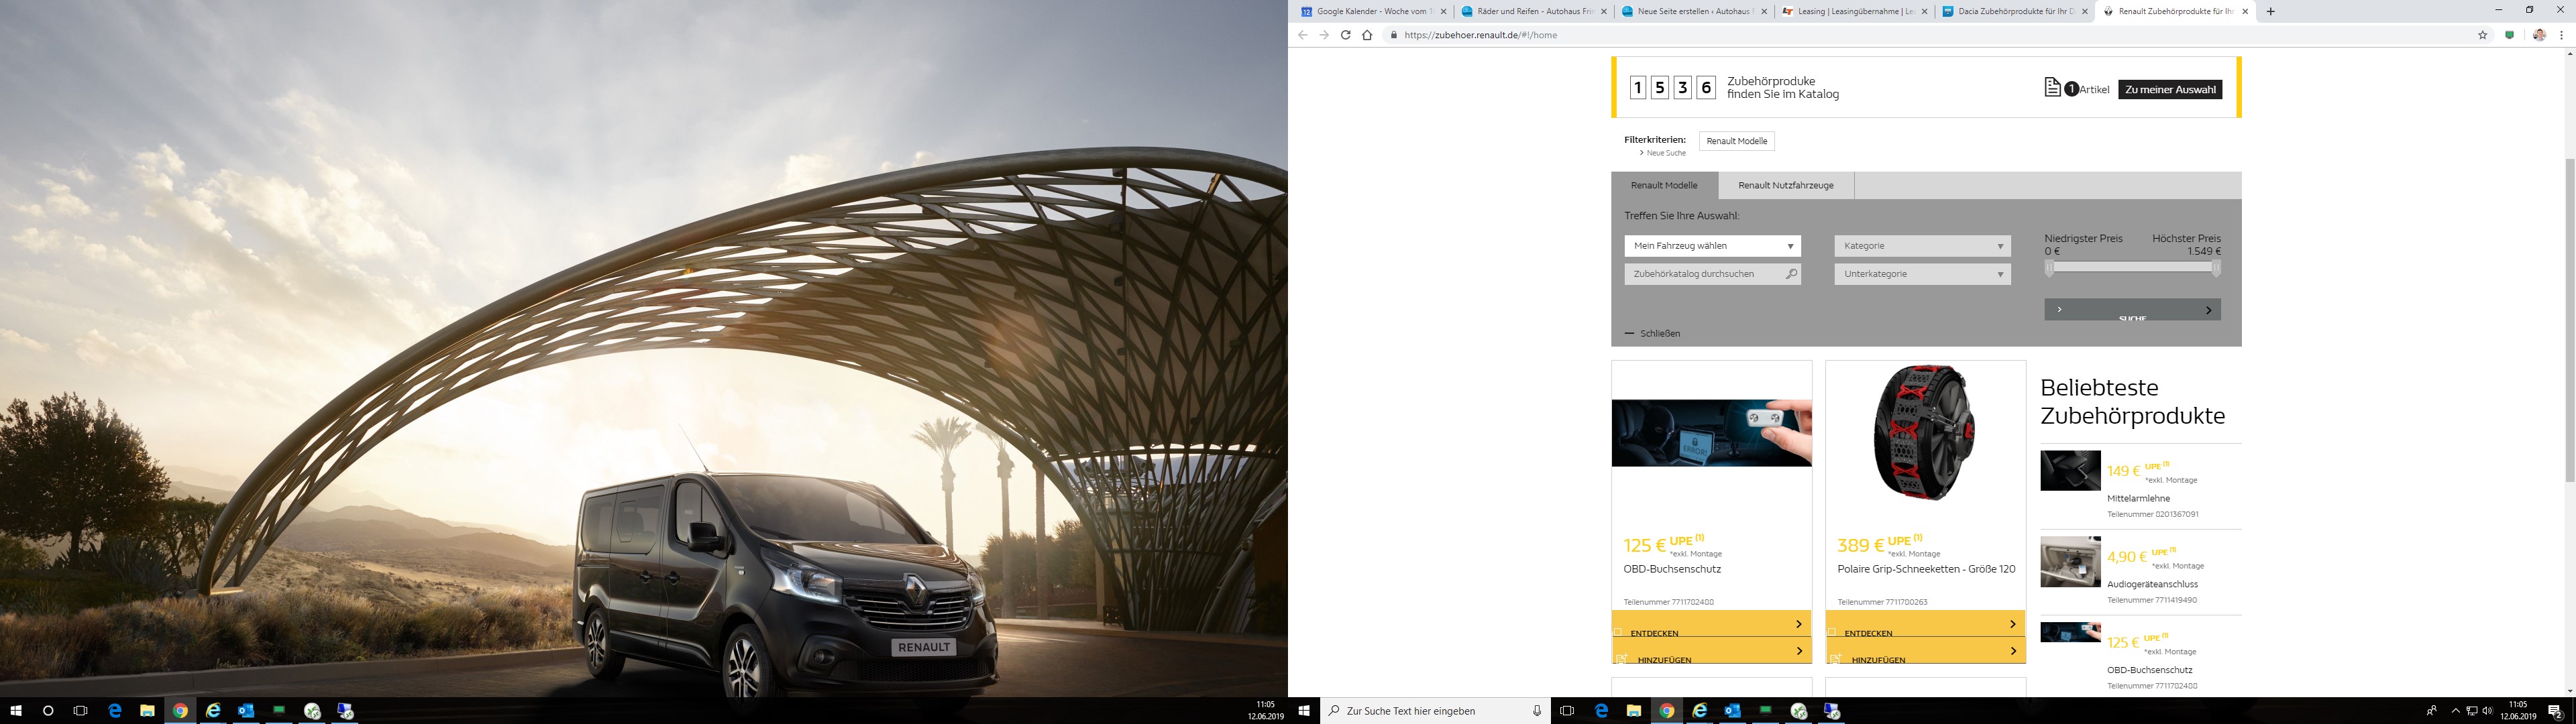This screenshot has width=2576, height=724.
Task: Switch to the Renault Modelle tab
Action: (1664, 185)
